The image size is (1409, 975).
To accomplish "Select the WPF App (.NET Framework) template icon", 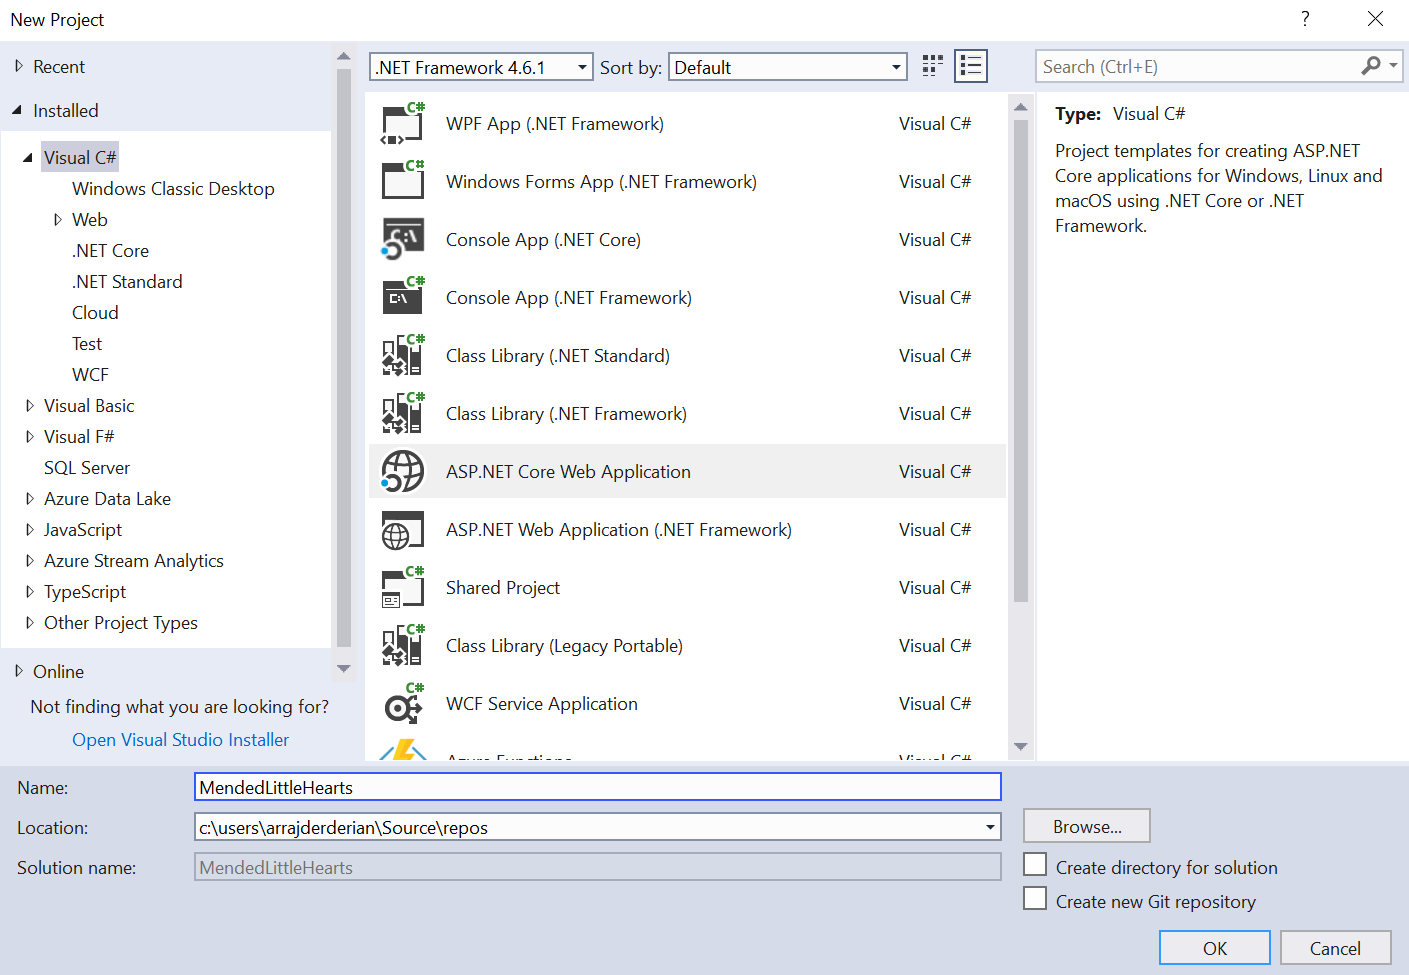I will tap(402, 123).
